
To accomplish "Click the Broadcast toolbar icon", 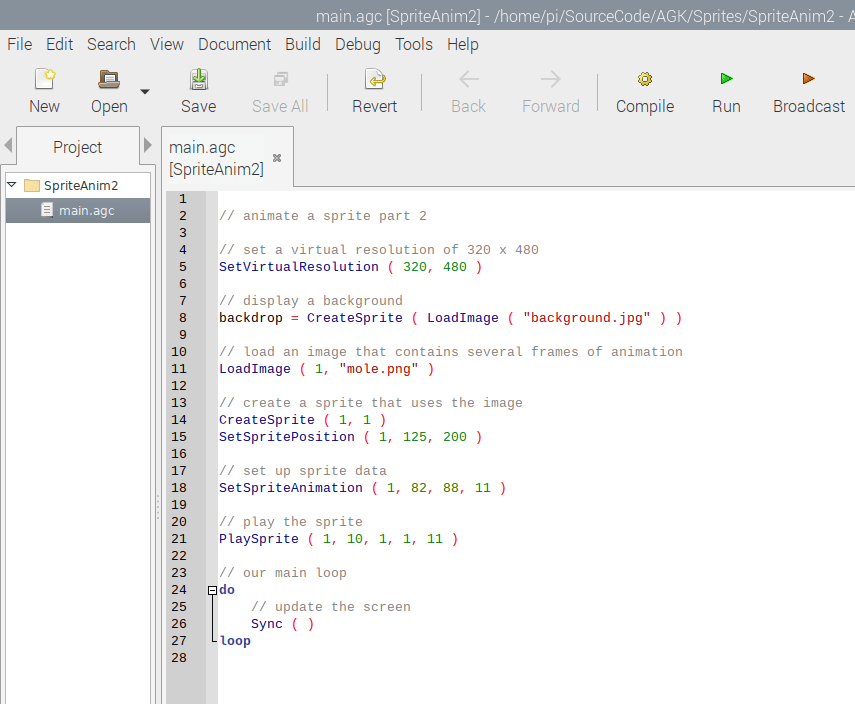I will 808,80.
